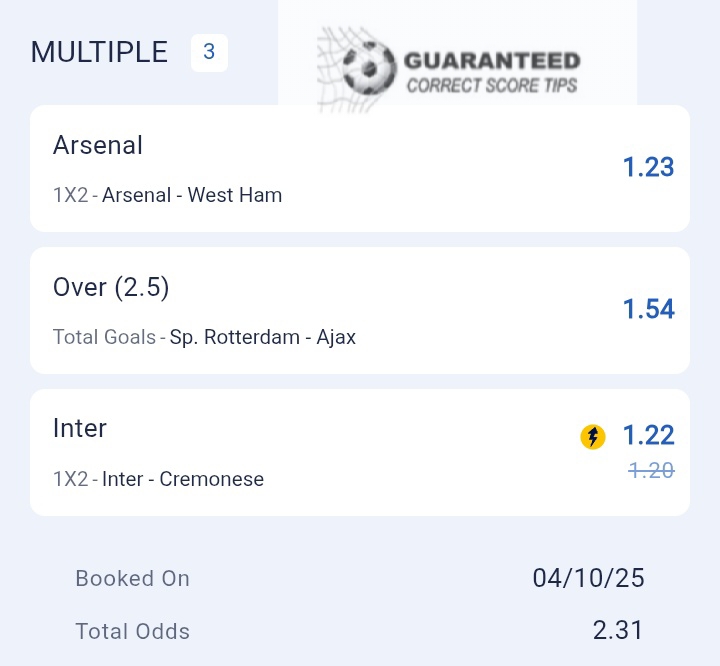Click the 1.54 odds for Over 2.5
720x666 pixels.
click(648, 309)
